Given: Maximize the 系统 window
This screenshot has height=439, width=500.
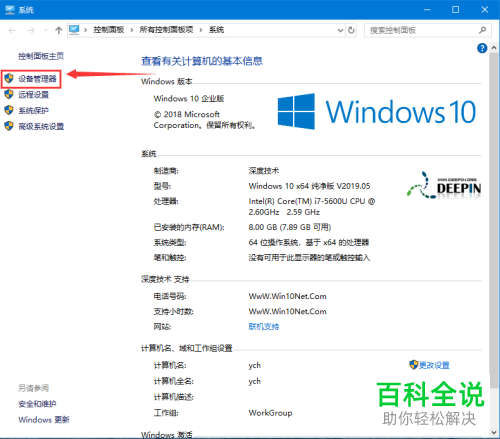Looking at the screenshot, I should [x=455, y=10].
